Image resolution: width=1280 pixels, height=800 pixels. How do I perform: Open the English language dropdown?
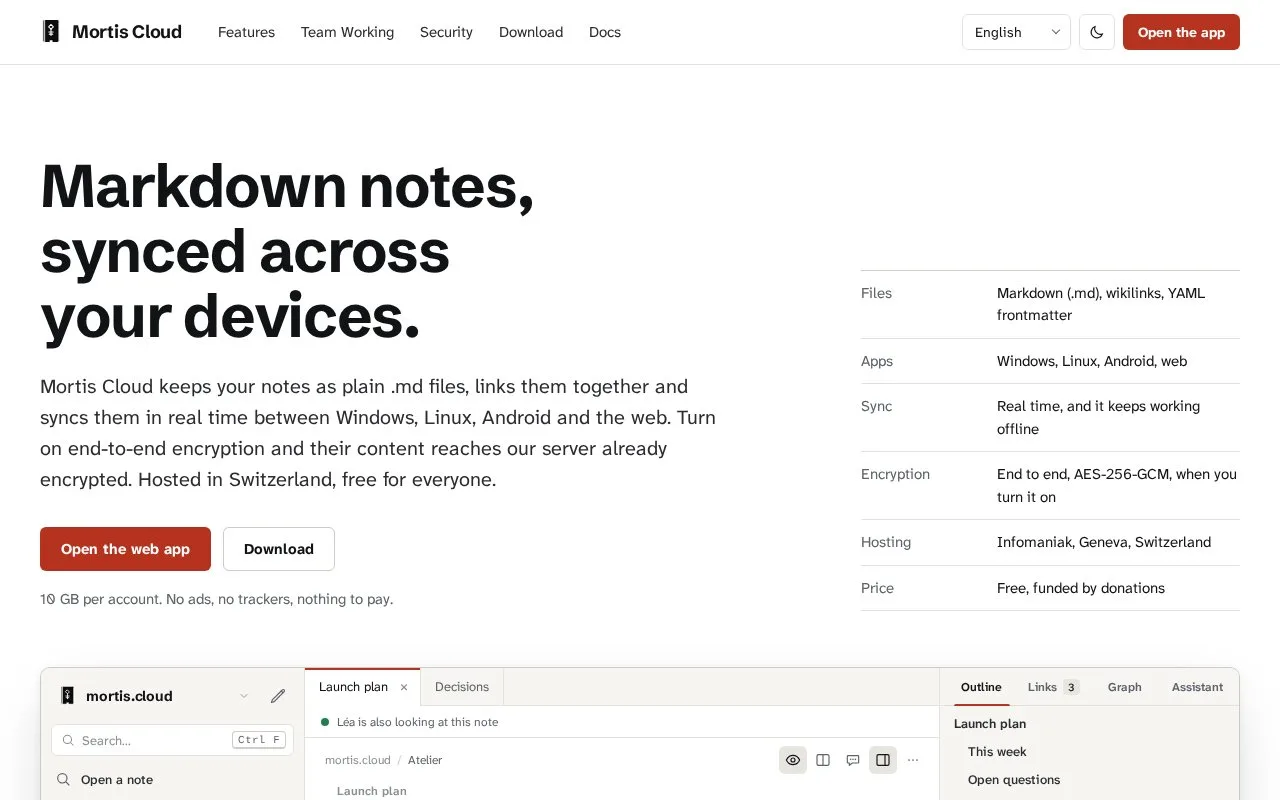pyautogui.click(x=1016, y=32)
